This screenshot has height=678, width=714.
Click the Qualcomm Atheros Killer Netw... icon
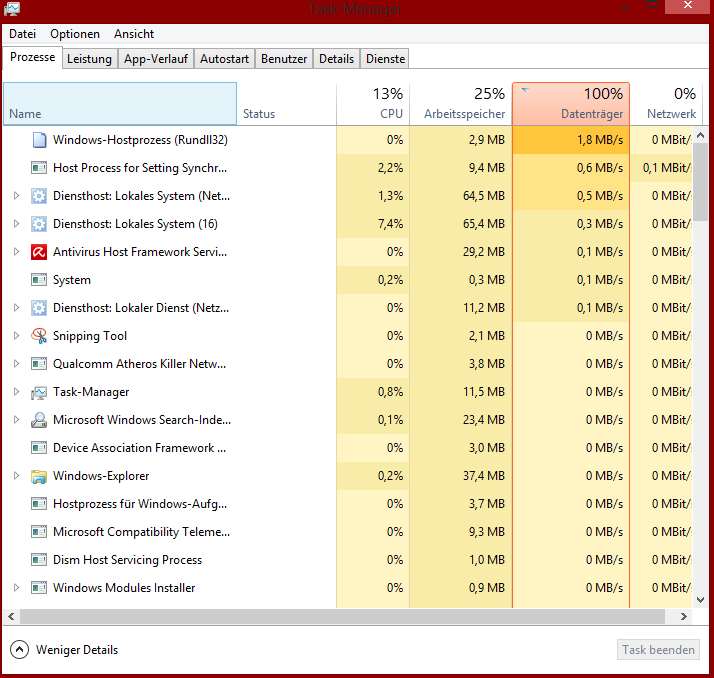coord(39,364)
